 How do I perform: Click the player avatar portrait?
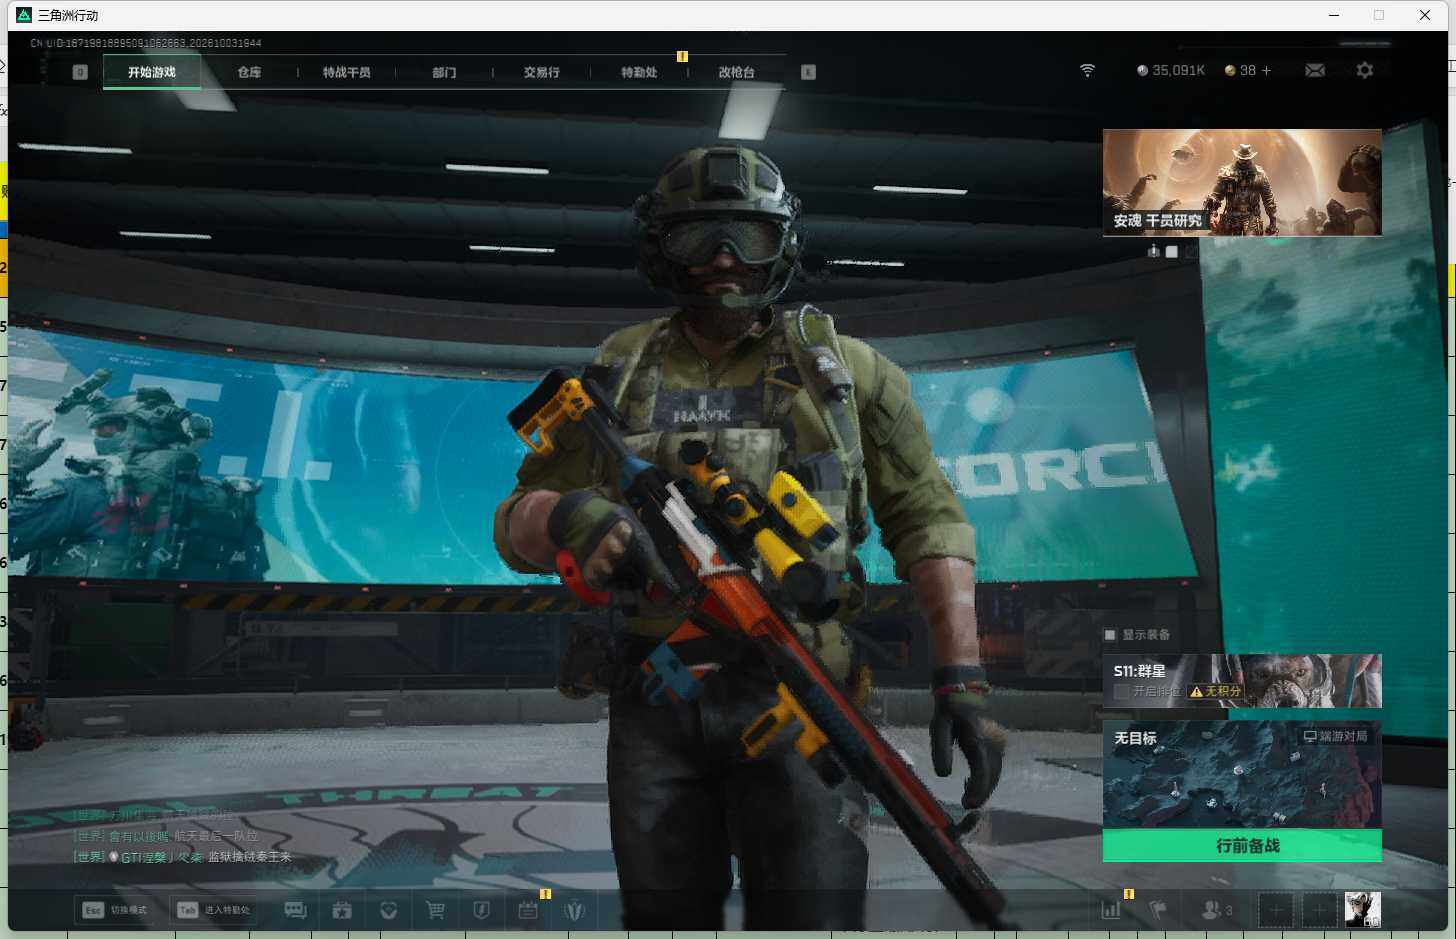pos(1362,909)
